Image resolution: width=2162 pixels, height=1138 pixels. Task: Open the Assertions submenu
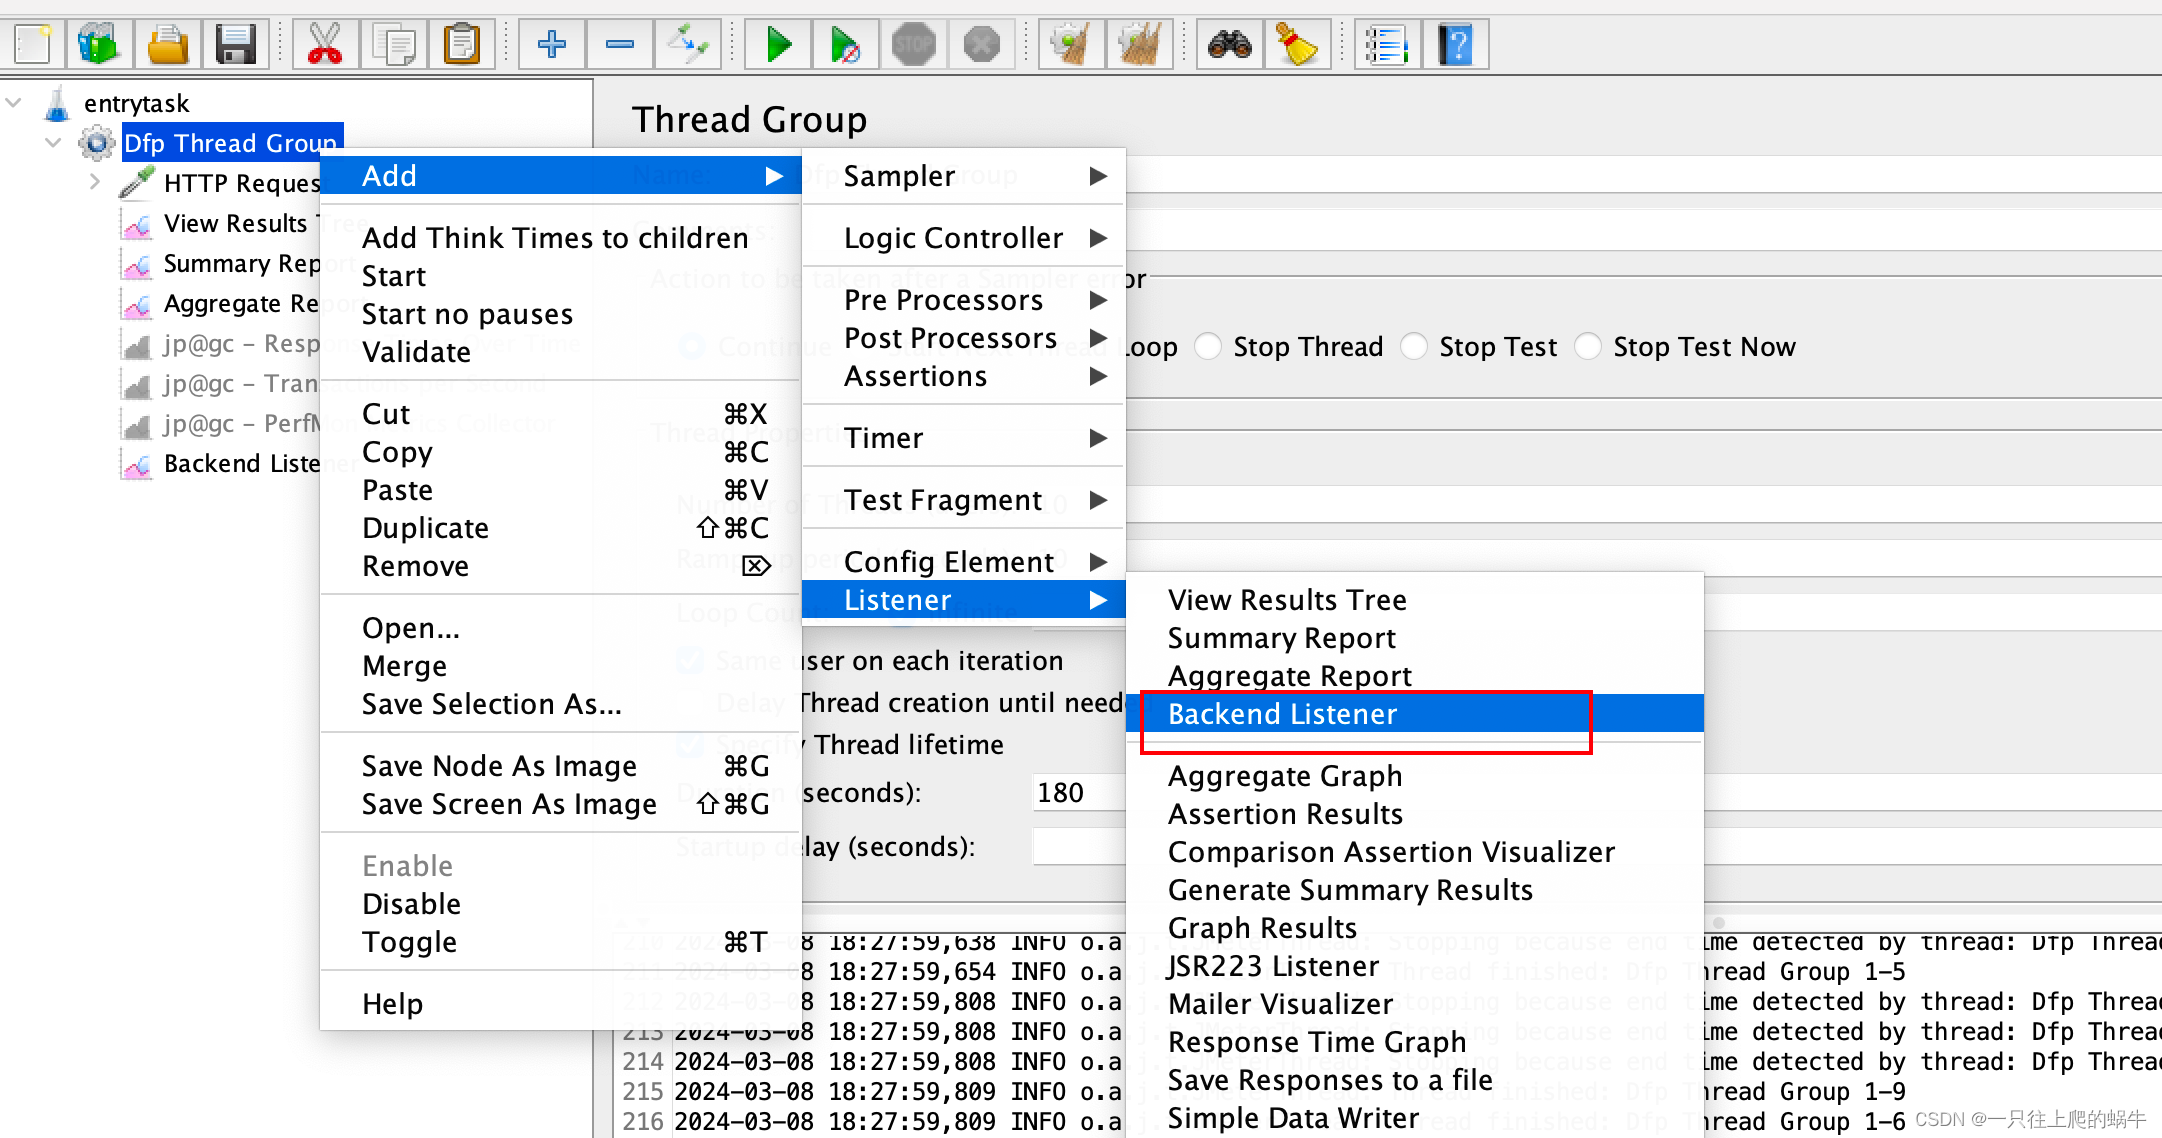[x=964, y=376]
